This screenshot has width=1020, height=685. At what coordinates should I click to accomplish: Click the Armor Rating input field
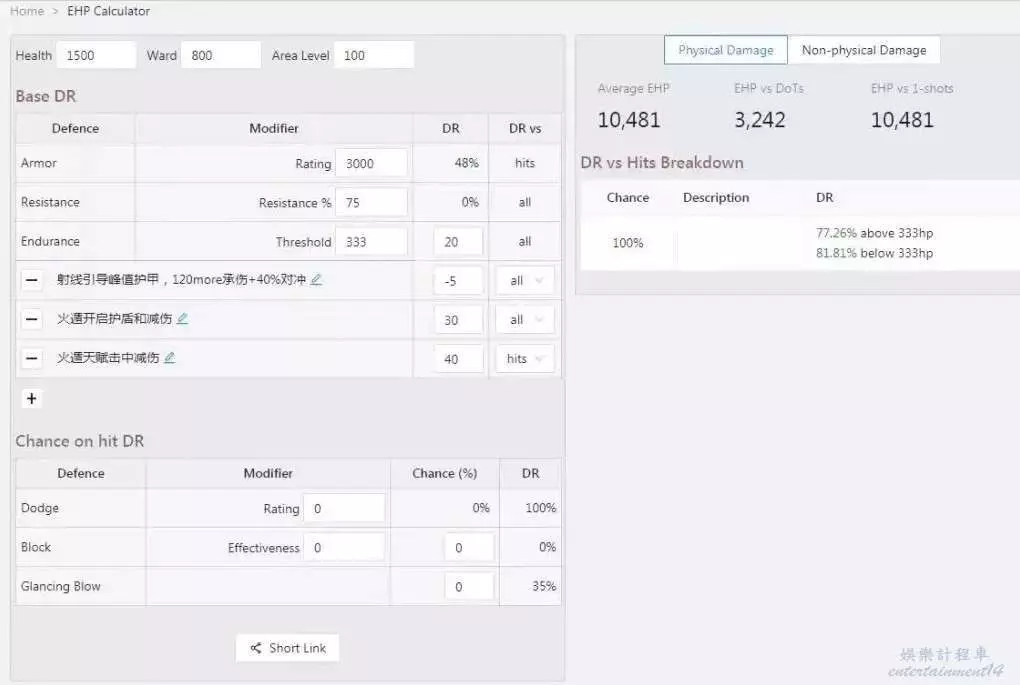(371, 163)
